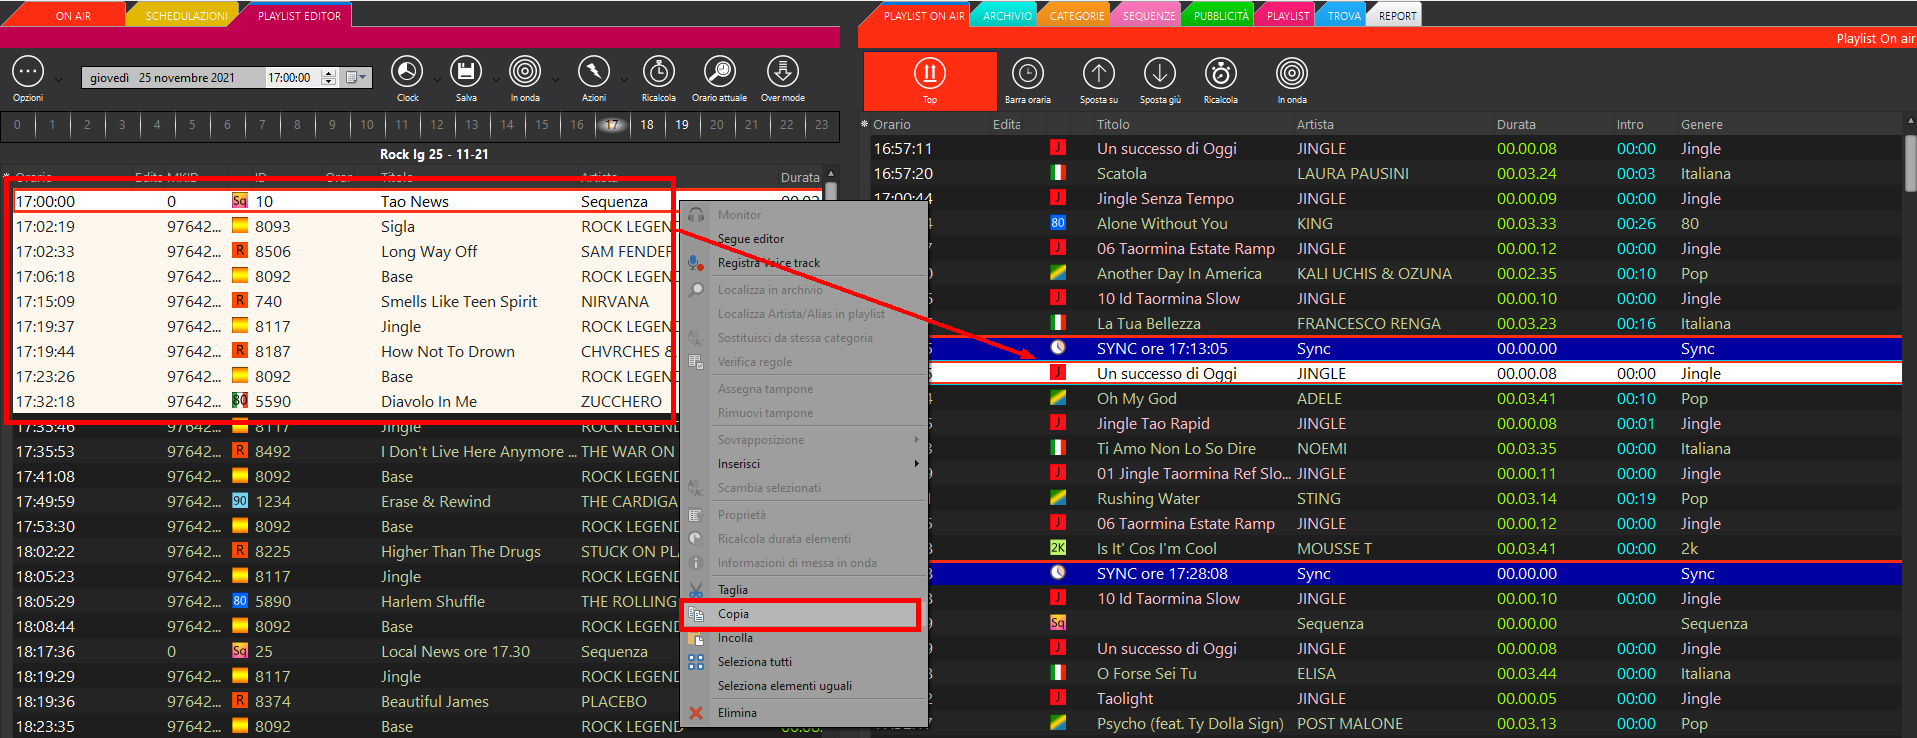Click Ricalcola in the on-air playlist toolbar

click(1220, 73)
